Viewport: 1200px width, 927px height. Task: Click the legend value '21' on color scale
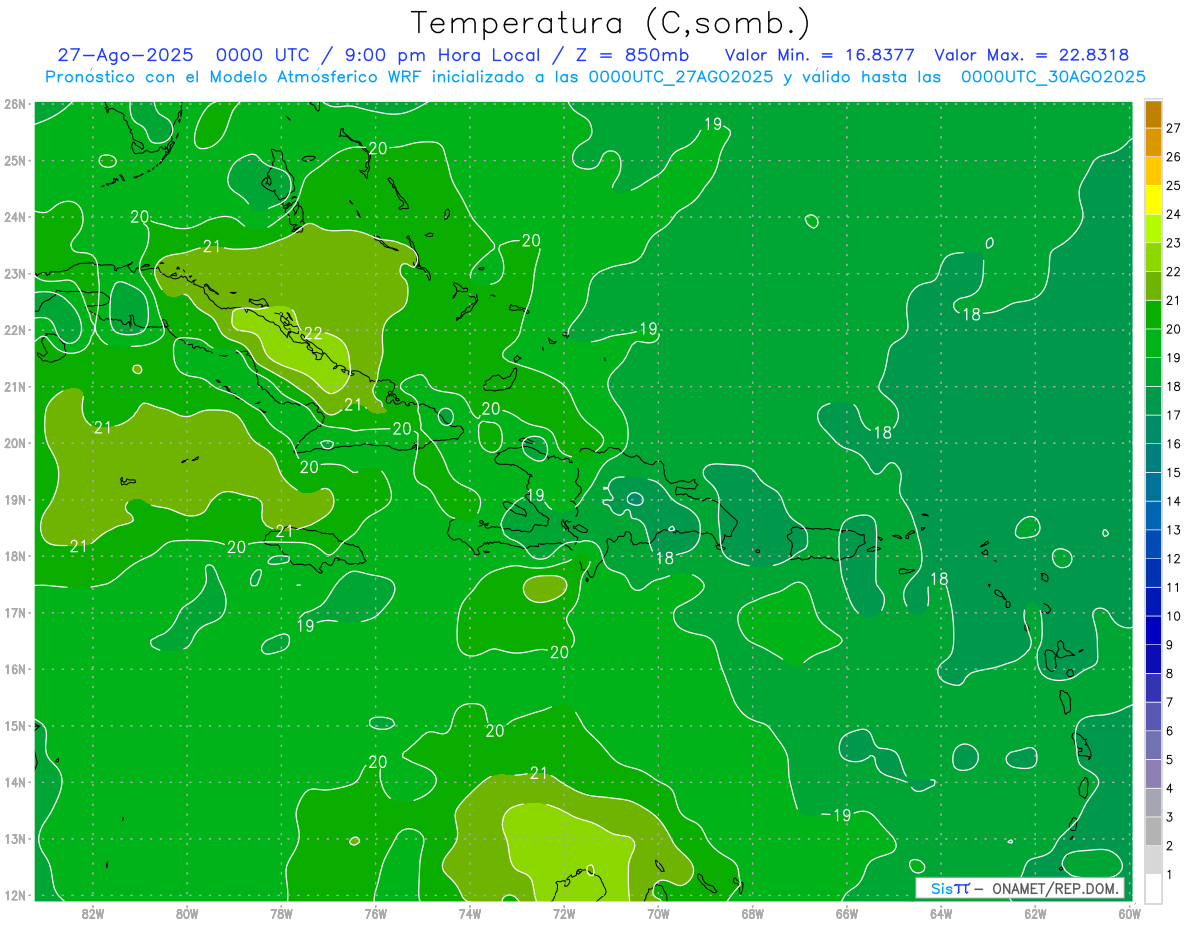tap(1173, 300)
